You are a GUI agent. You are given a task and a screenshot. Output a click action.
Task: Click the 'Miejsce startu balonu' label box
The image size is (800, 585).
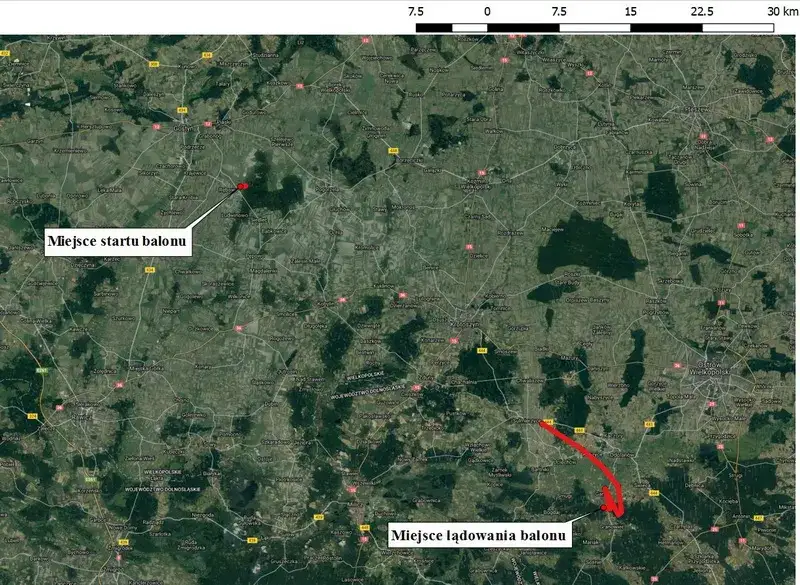coord(124,239)
